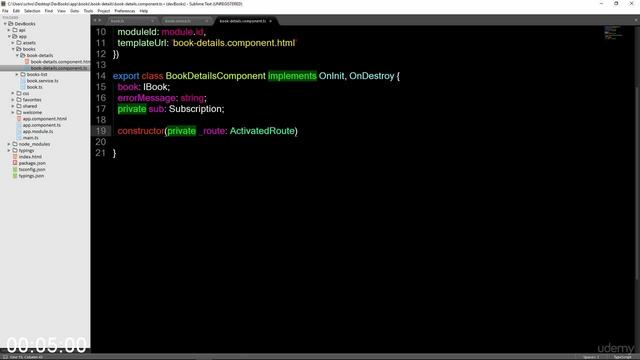The image size is (640, 360).
Task: Expand the api folder arrow
Action: point(9,30)
